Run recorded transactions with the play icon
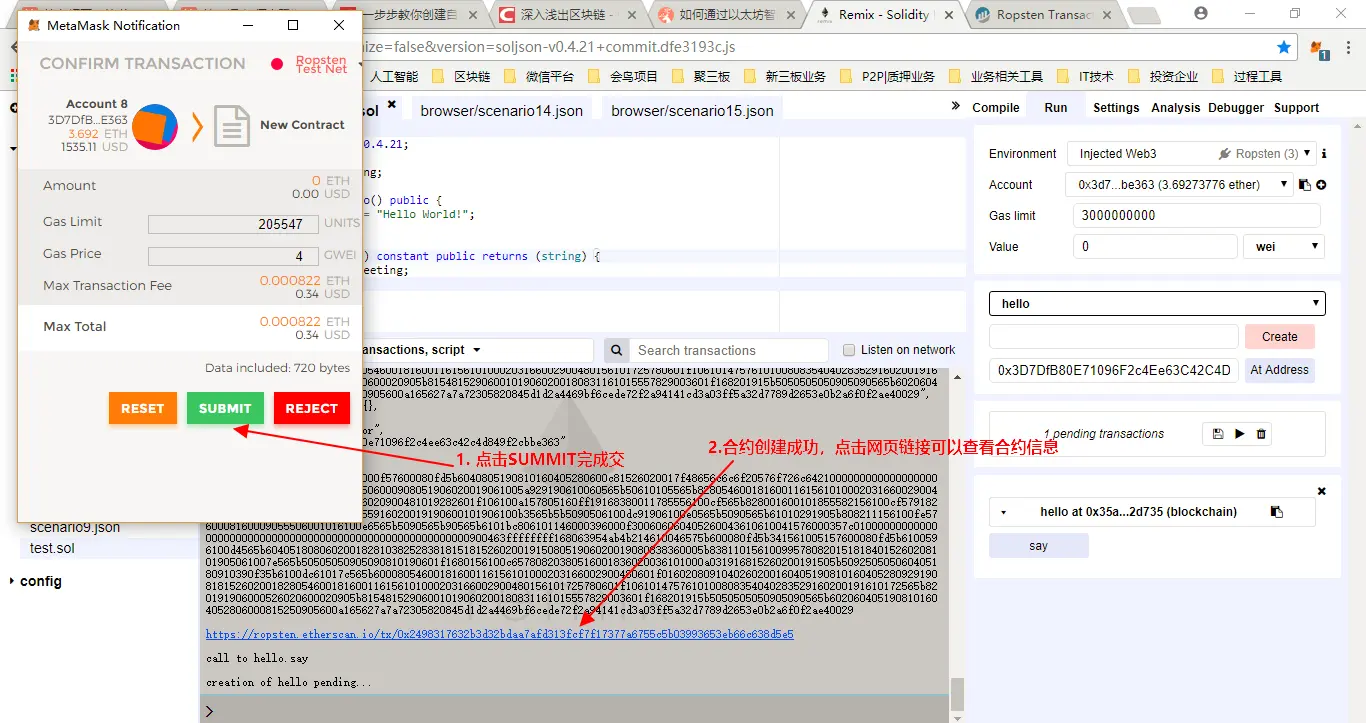Screen dimensions: 1366x723 coord(1240,434)
